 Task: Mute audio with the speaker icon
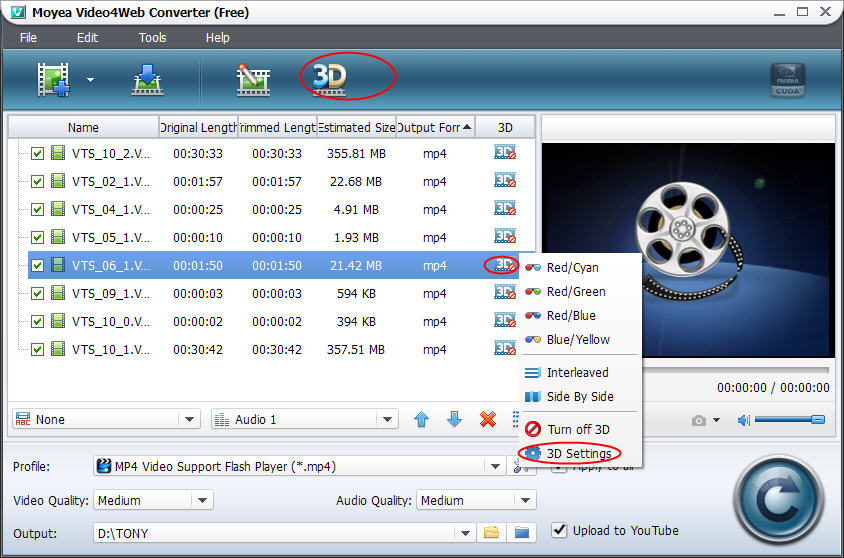pos(744,420)
